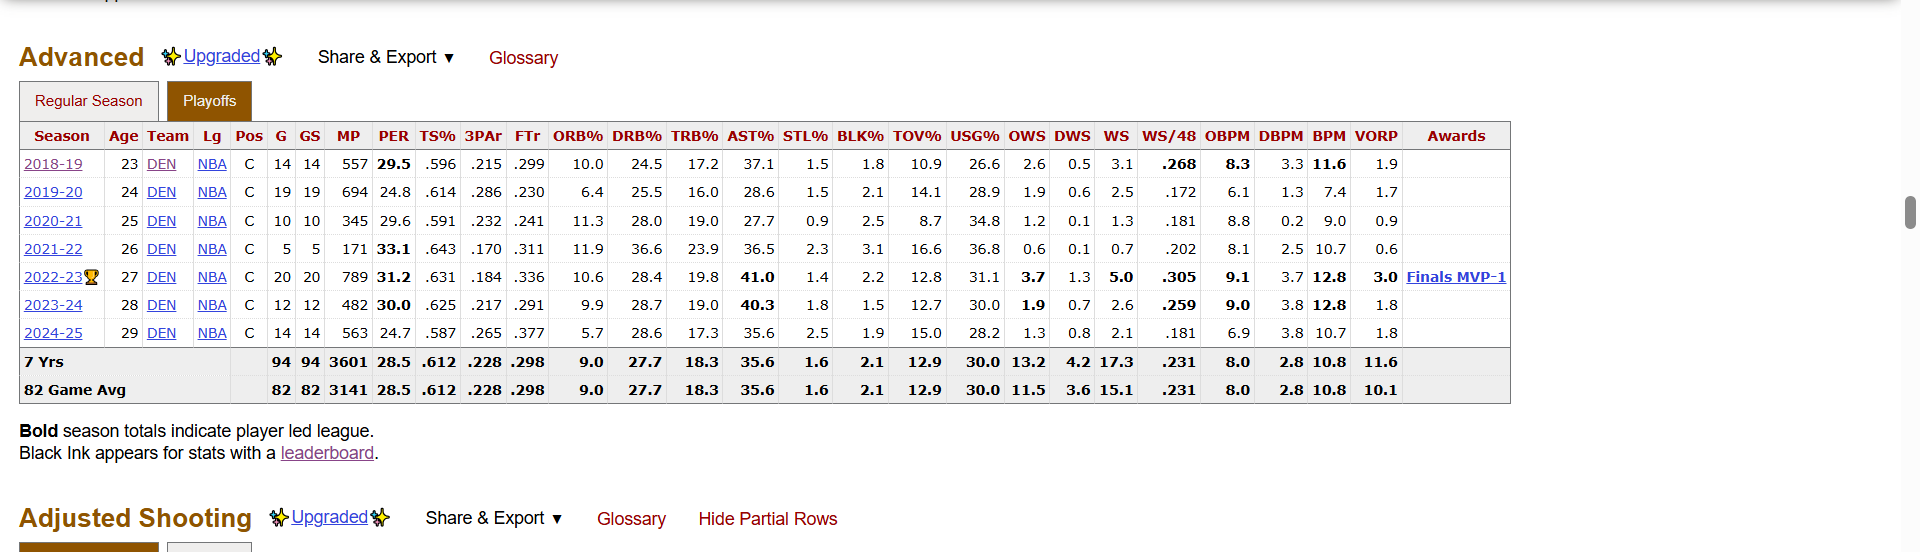Click AST% value 41.0 in 2022-23 row

coord(757,277)
